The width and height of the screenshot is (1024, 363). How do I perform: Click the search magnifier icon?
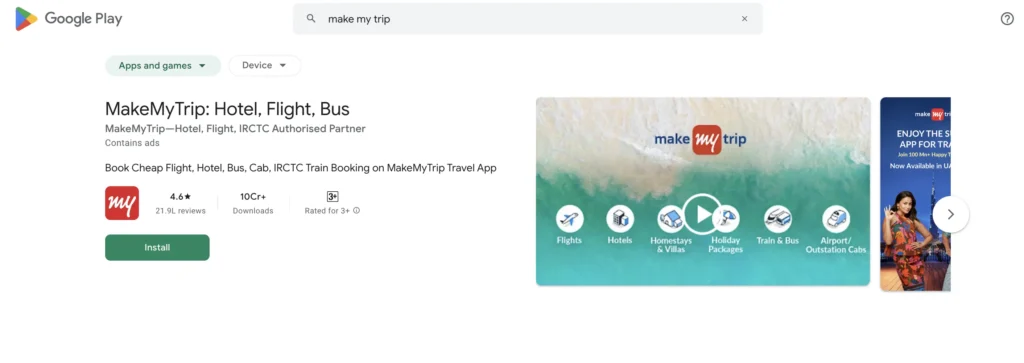tap(312, 19)
